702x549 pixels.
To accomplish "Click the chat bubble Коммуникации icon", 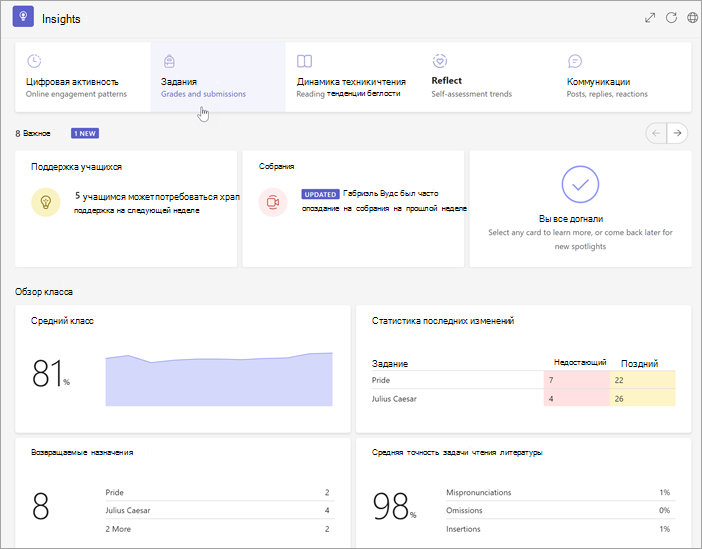I will point(575,61).
